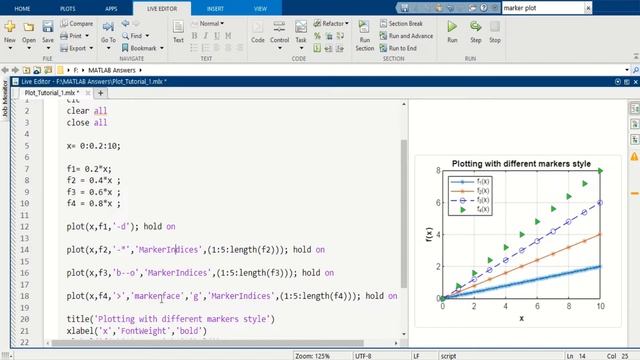Image resolution: width=640 pixels, height=360 pixels.
Task: Click the search documentation field
Action: [542, 8]
